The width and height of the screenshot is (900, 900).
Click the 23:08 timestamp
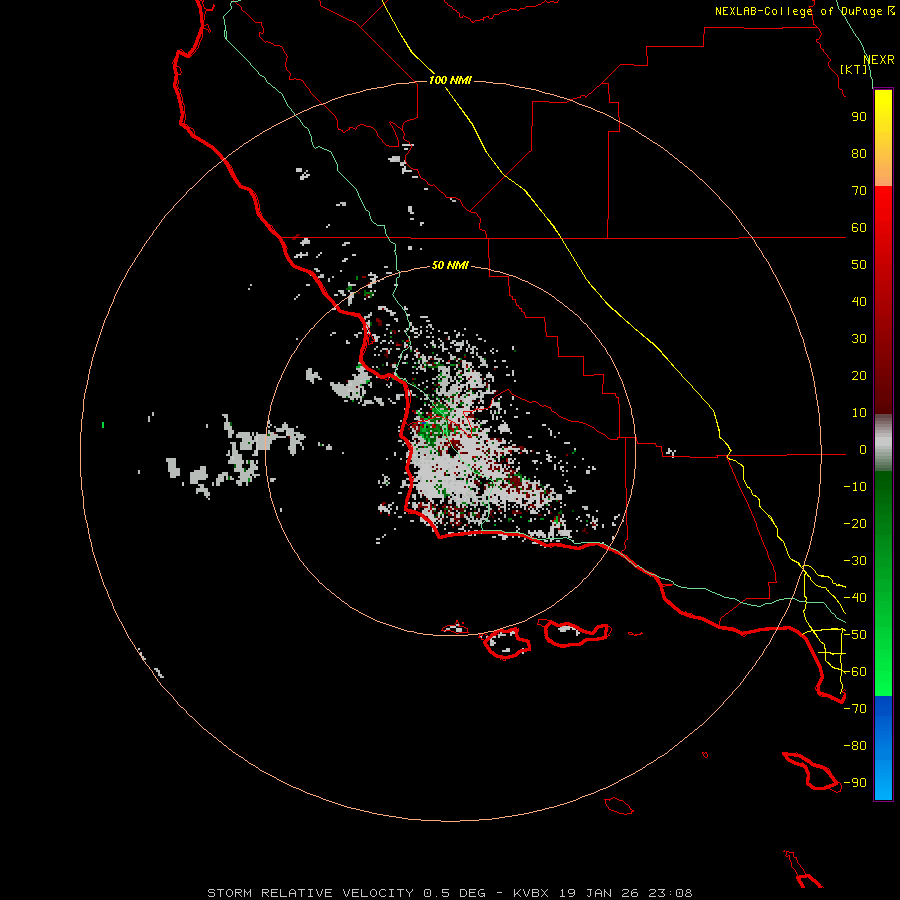pos(671,893)
